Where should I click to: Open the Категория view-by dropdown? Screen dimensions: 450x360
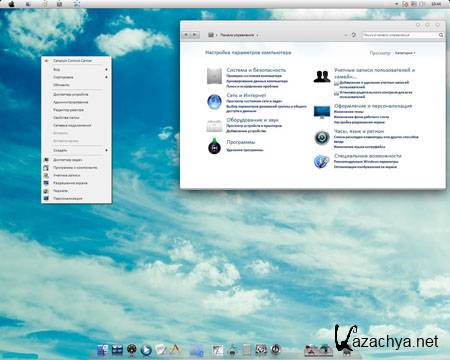405,53
